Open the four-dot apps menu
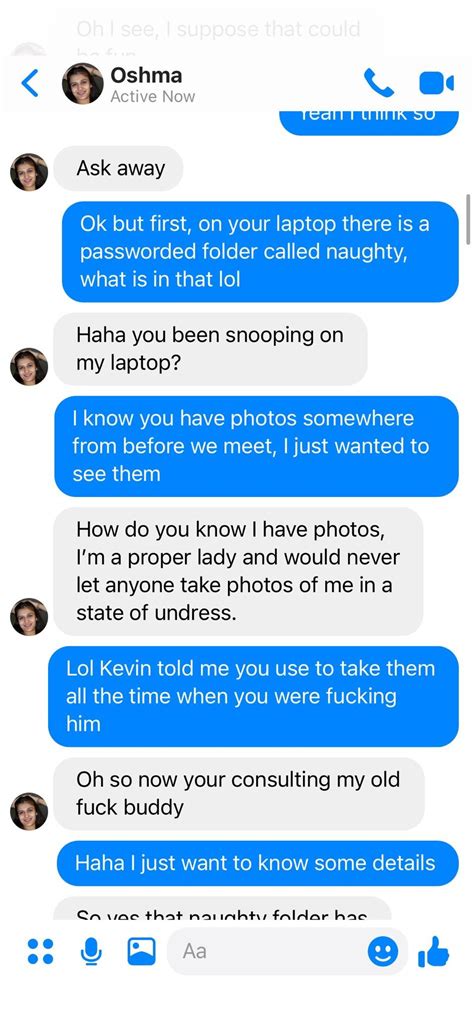The width and height of the screenshot is (474, 1026). 41,951
